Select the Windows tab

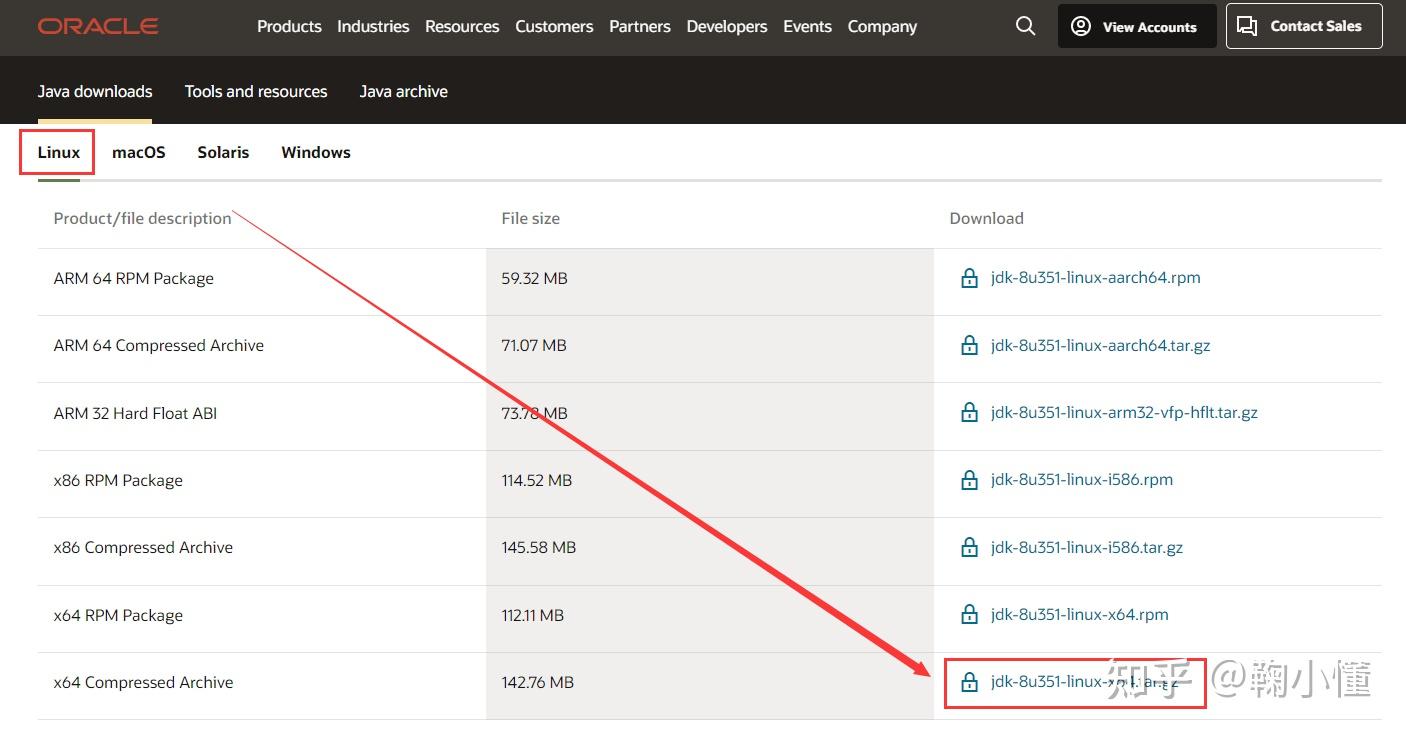(x=316, y=153)
